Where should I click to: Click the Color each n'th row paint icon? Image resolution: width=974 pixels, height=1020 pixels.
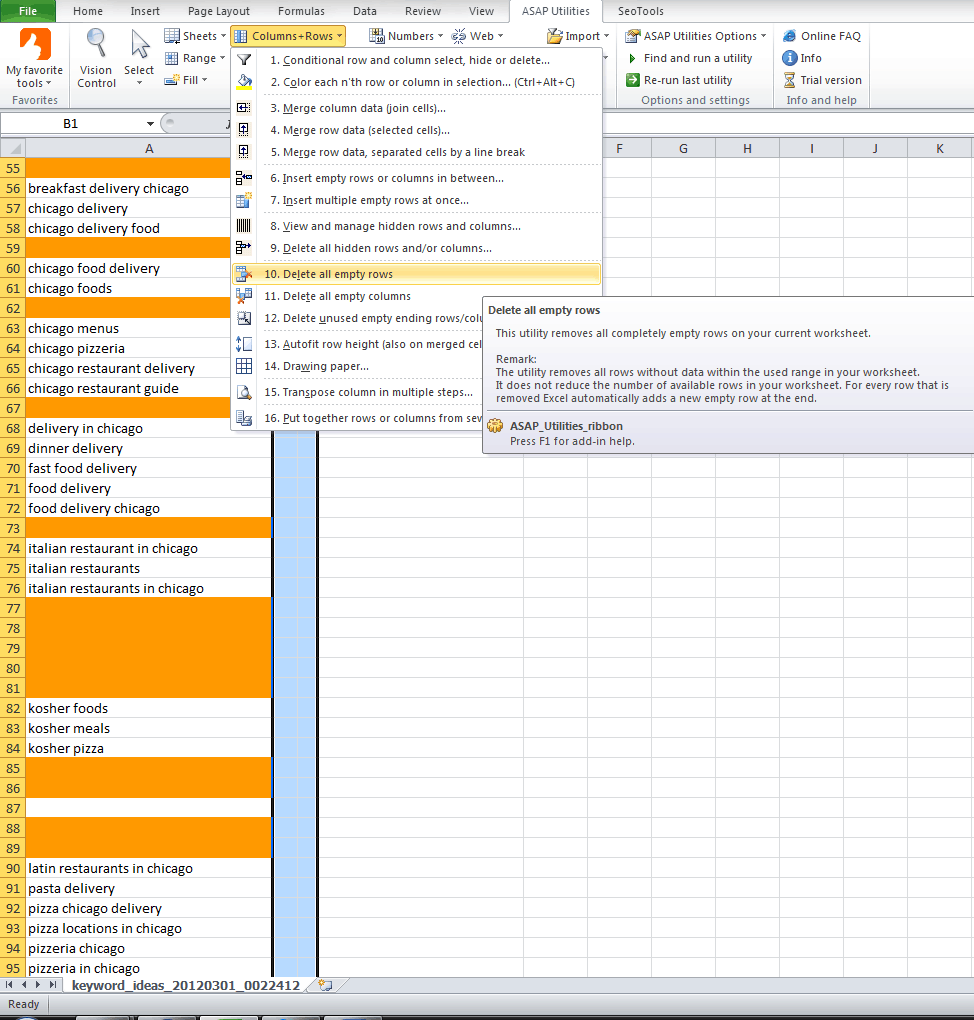[244, 82]
